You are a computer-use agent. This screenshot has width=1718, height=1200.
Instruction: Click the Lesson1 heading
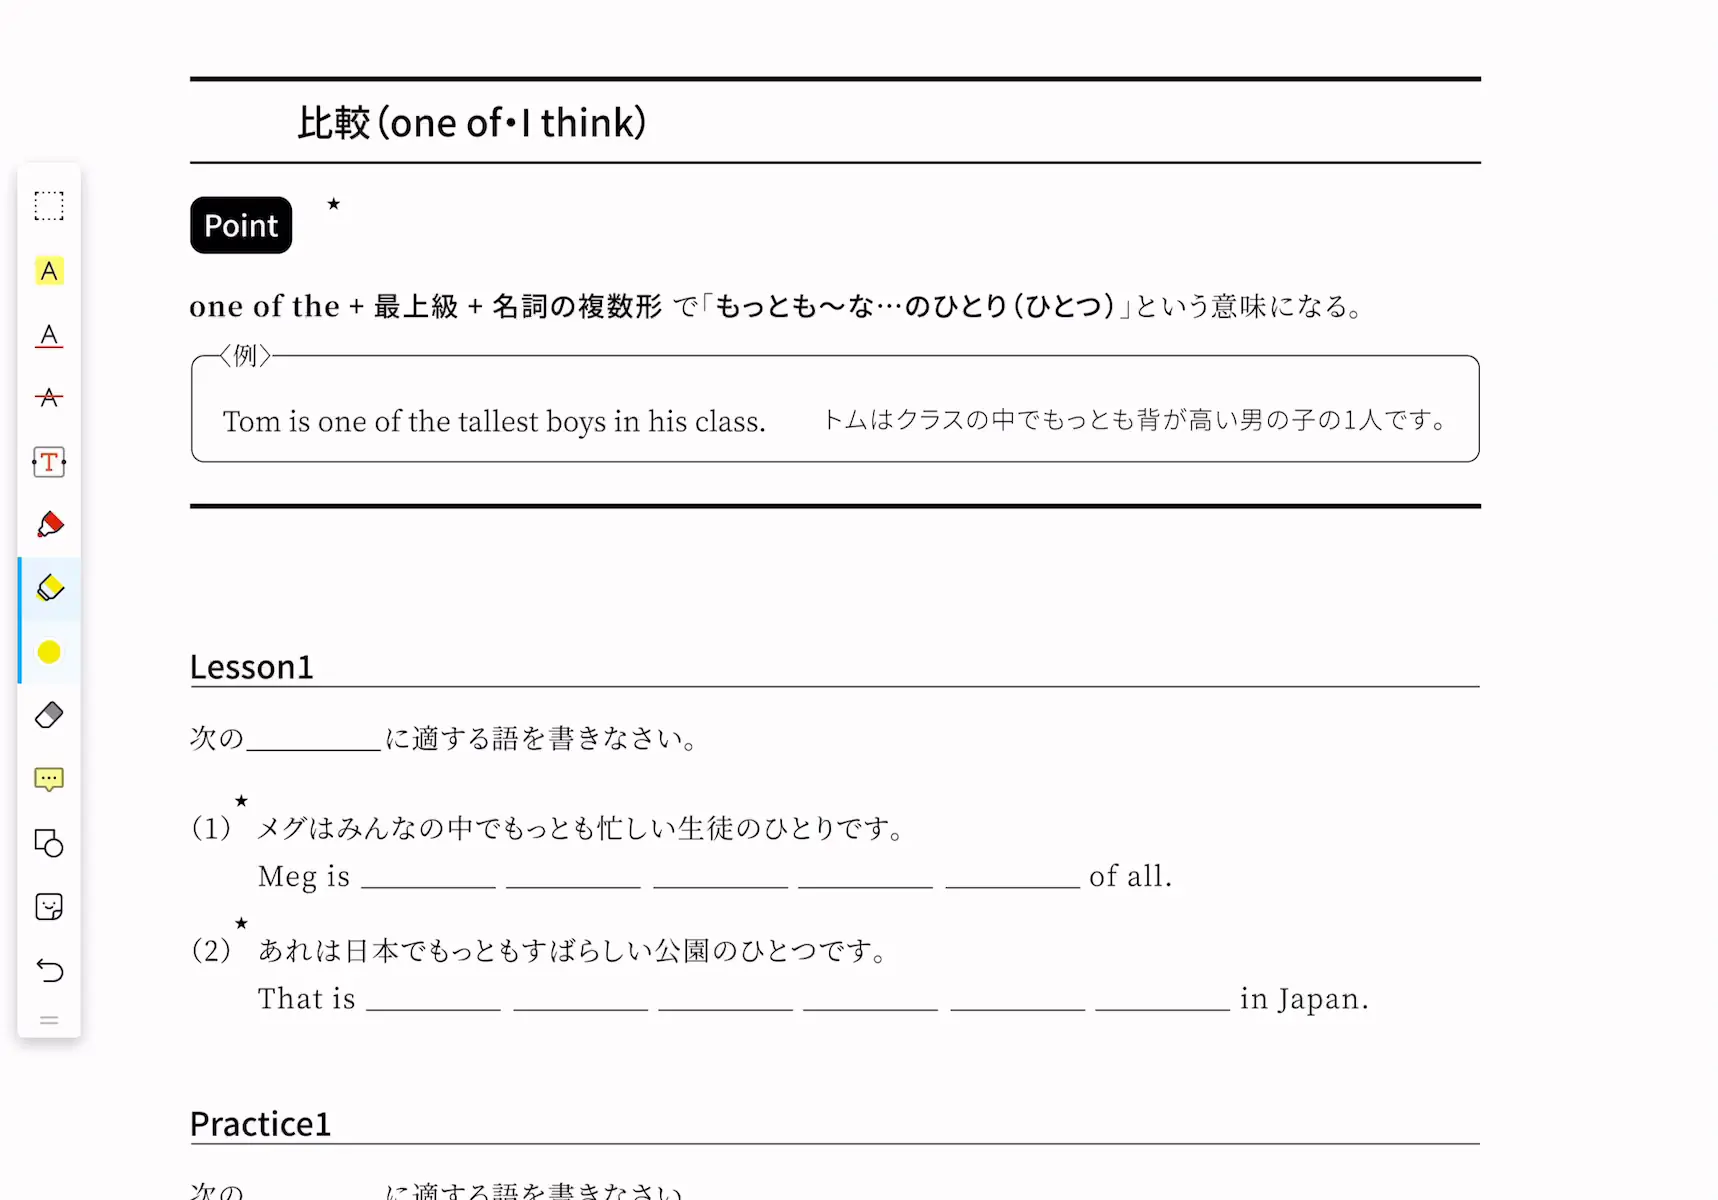coord(252,667)
